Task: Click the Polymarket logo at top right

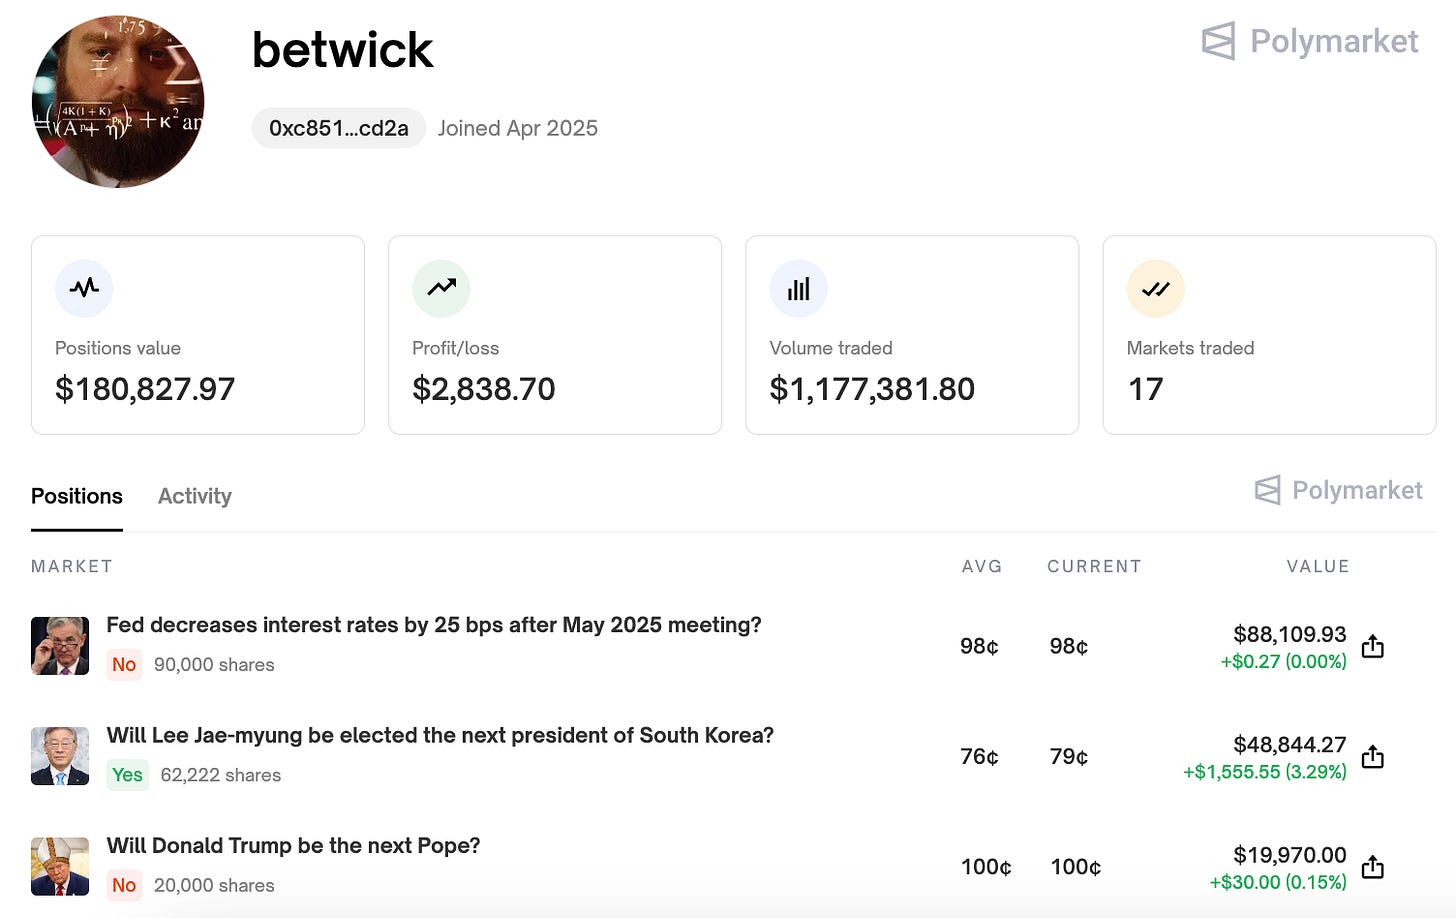Action: tap(1309, 41)
